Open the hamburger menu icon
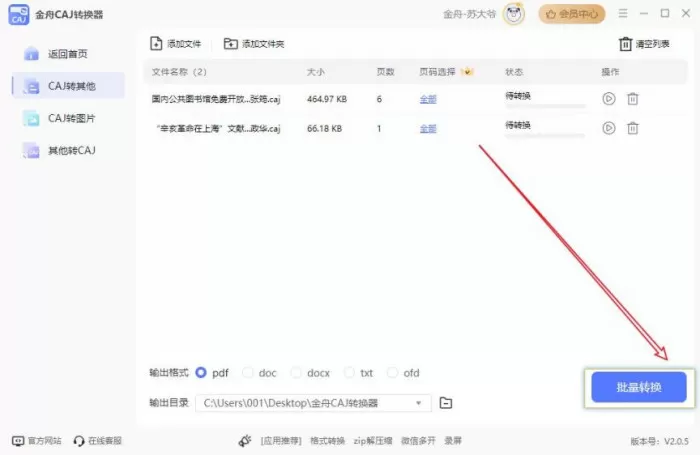This screenshot has width=700, height=455. click(623, 13)
